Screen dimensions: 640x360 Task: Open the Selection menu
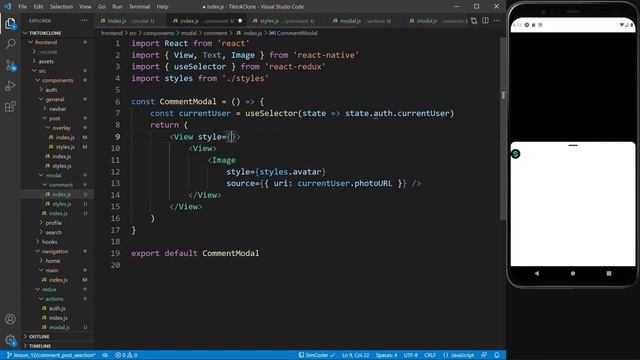click(x=61, y=7)
